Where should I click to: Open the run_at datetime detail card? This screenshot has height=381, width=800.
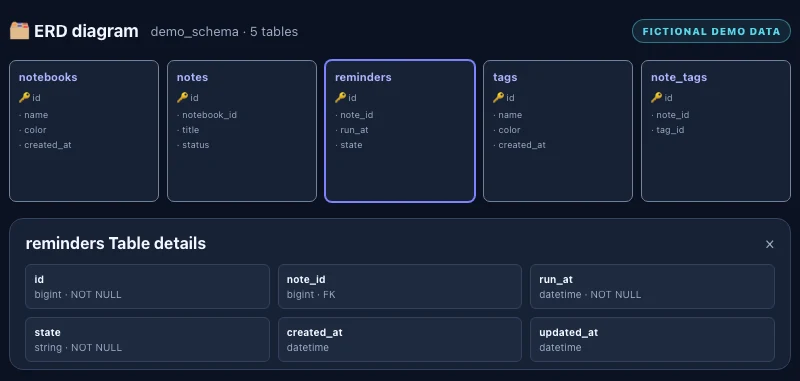[653, 287]
